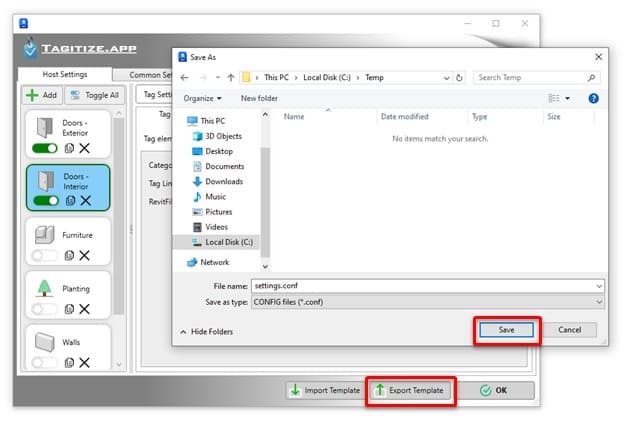Open the Organize dropdown menu
Image resolution: width=626 pixels, height=423 pixels.
[x=202, y=98]
